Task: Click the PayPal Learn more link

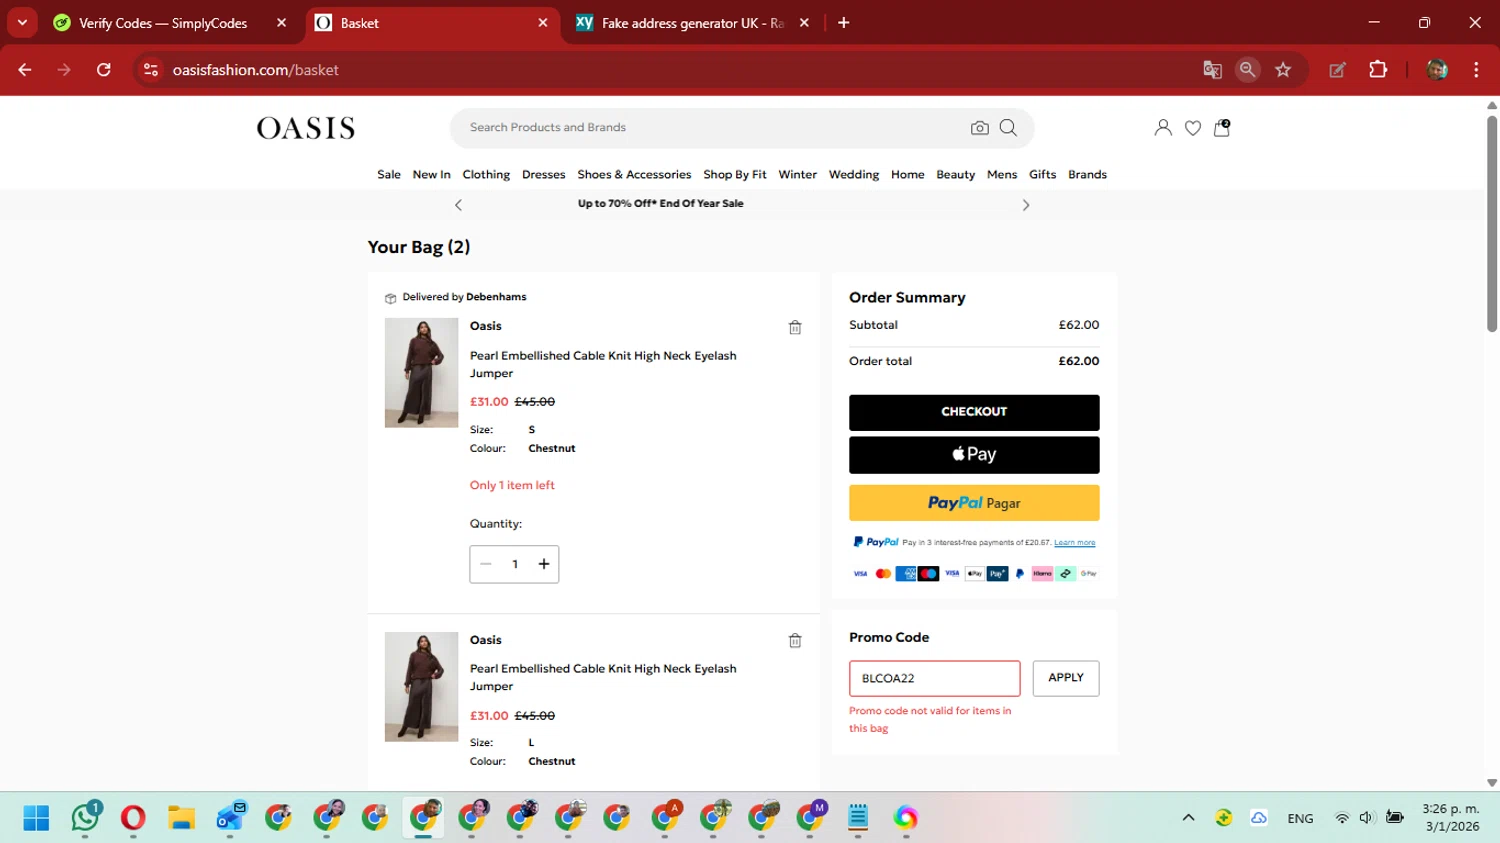Action: tap(1075, 543)
